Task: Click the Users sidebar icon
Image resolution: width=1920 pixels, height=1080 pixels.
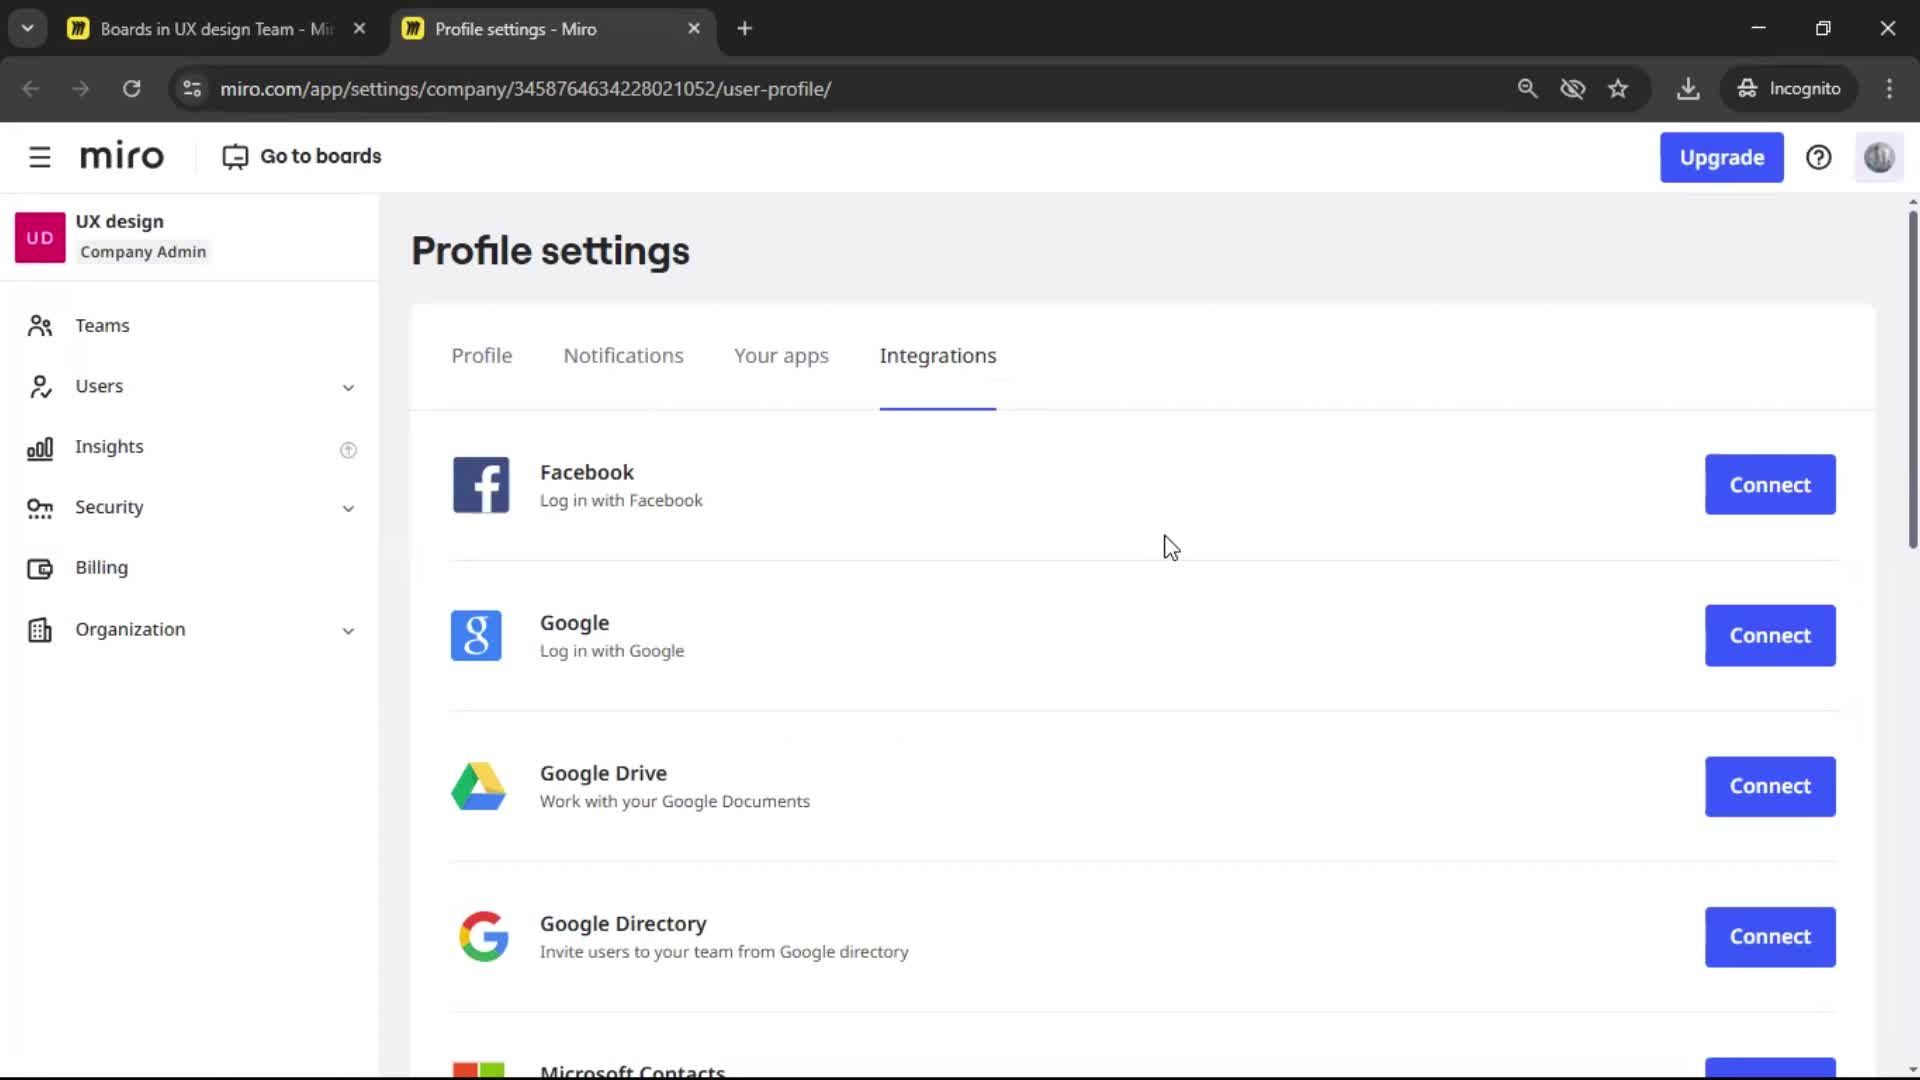Action: tap(40, 387)
